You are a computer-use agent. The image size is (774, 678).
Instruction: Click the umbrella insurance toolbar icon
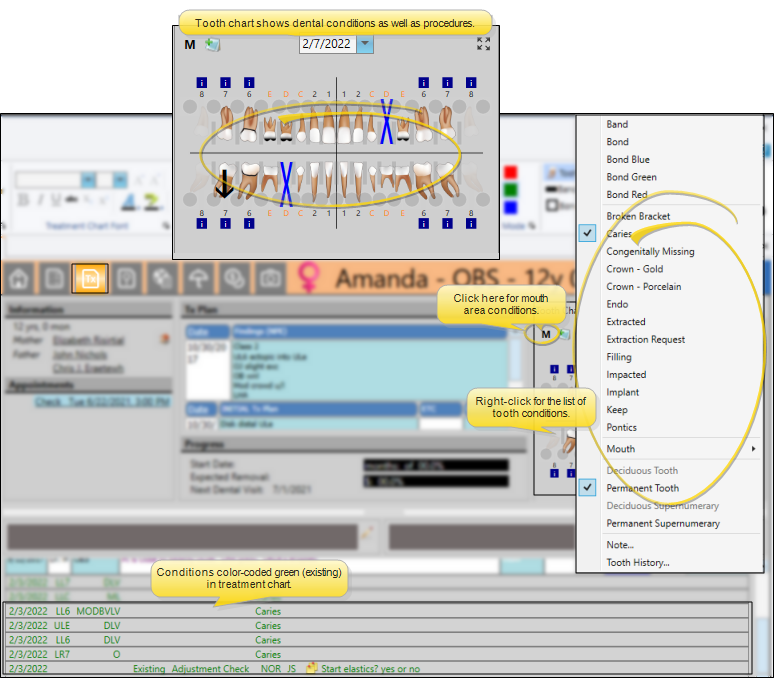pos(198,279)
